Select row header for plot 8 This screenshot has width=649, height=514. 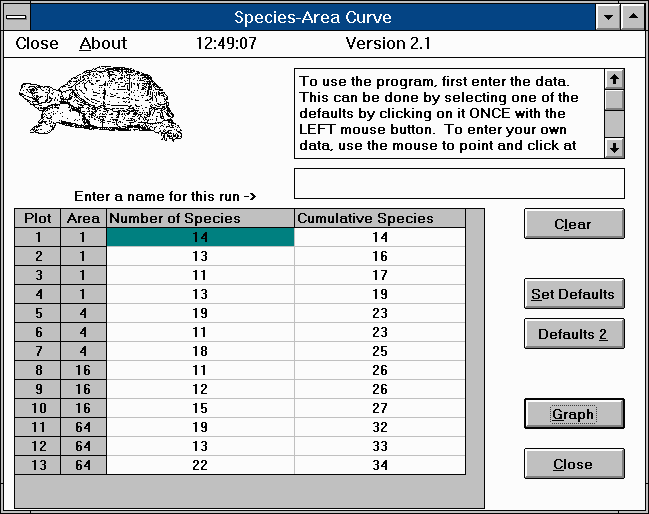38,370
